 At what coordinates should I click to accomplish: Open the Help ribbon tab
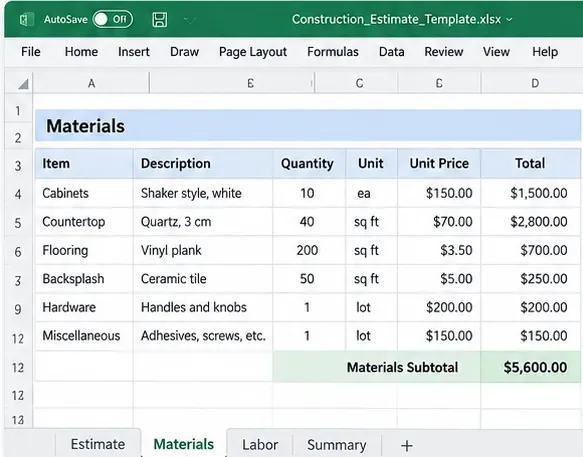(x=545, y=52)
